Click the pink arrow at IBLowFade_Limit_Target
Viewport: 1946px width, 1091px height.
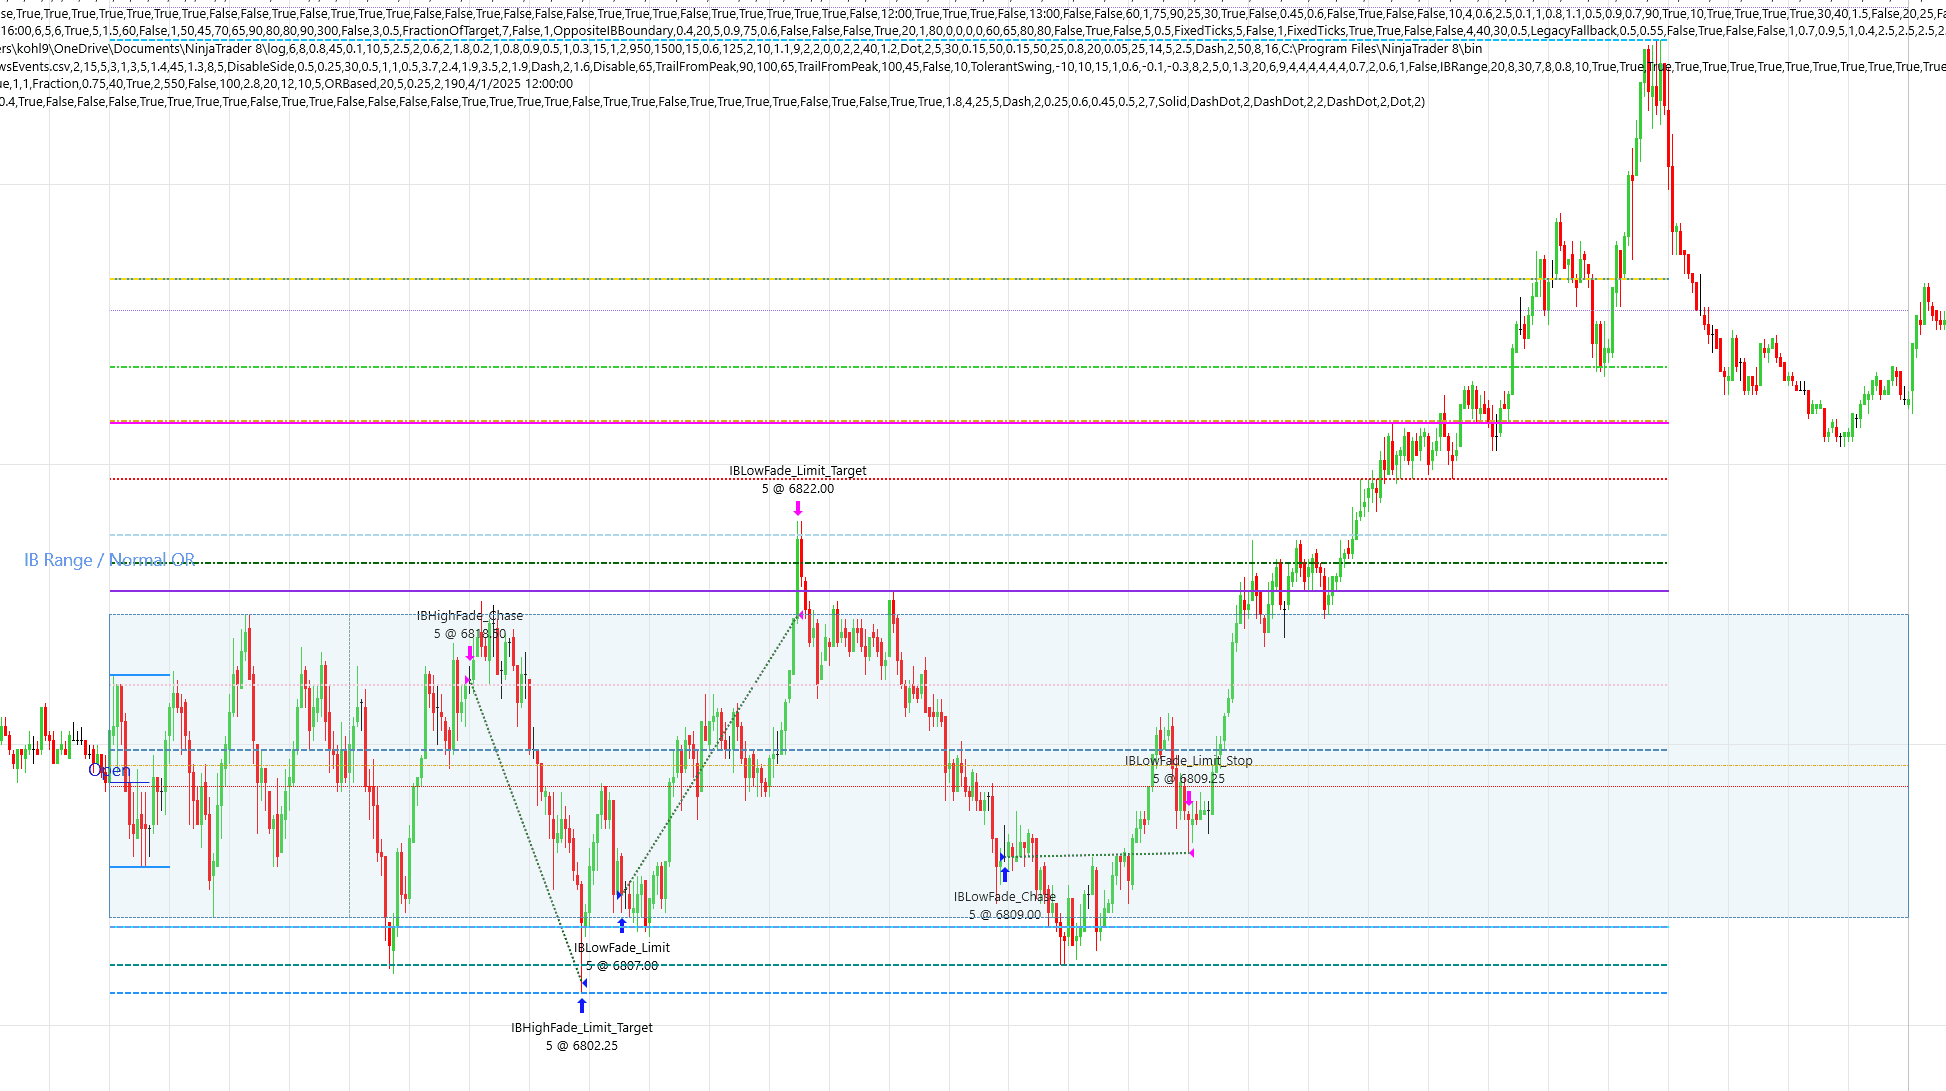point(798,510)
